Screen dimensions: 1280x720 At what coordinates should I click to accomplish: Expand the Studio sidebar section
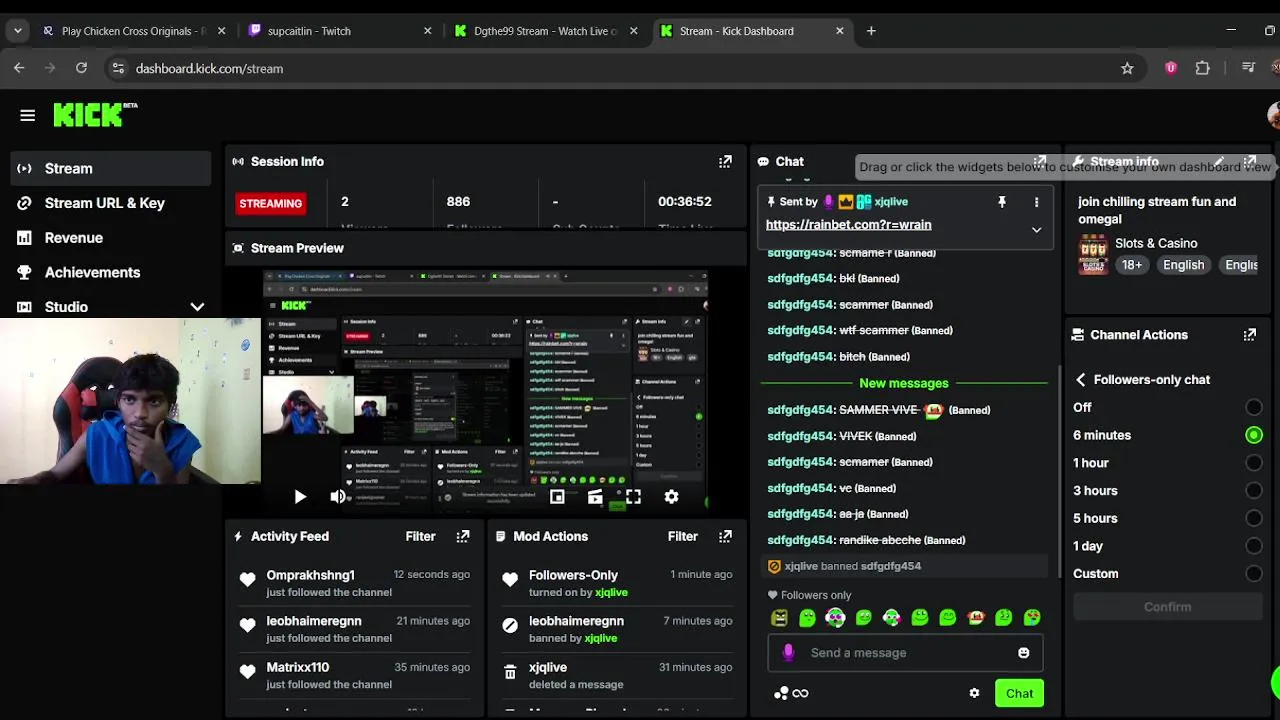pyautogui.click(x=197, y=307)
